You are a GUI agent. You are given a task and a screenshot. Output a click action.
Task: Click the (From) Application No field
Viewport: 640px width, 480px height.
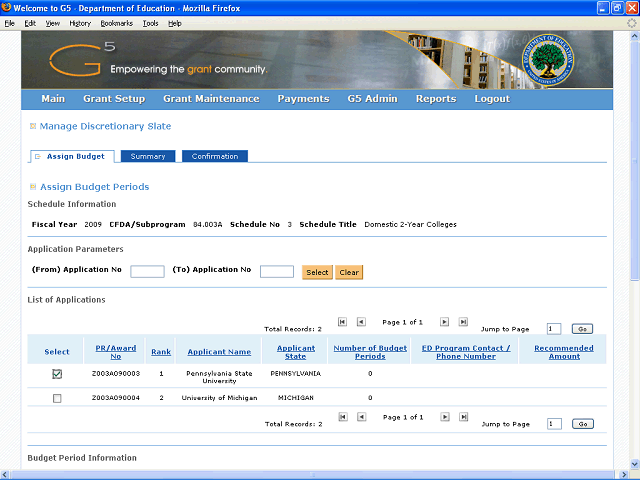click(147, 272)
